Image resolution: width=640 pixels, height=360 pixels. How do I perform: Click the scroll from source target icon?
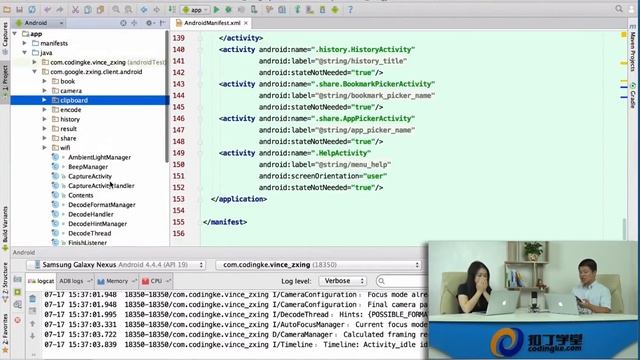(123, 23)
